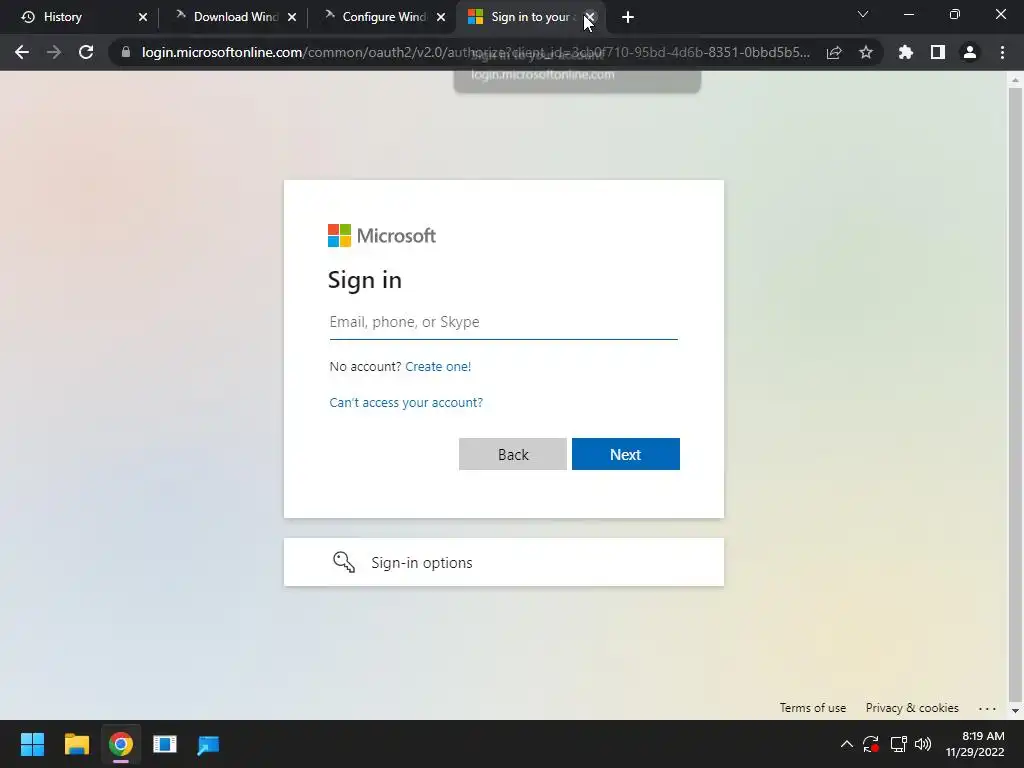Show hidden system tray icons

(x=846, y=744)
